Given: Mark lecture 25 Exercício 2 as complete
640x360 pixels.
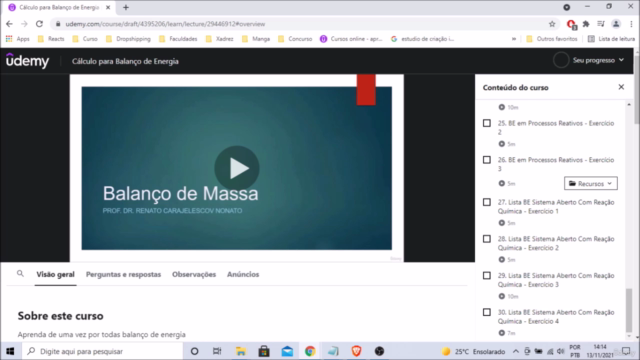Looking at the screenshot, I should [x=487, y=123].
